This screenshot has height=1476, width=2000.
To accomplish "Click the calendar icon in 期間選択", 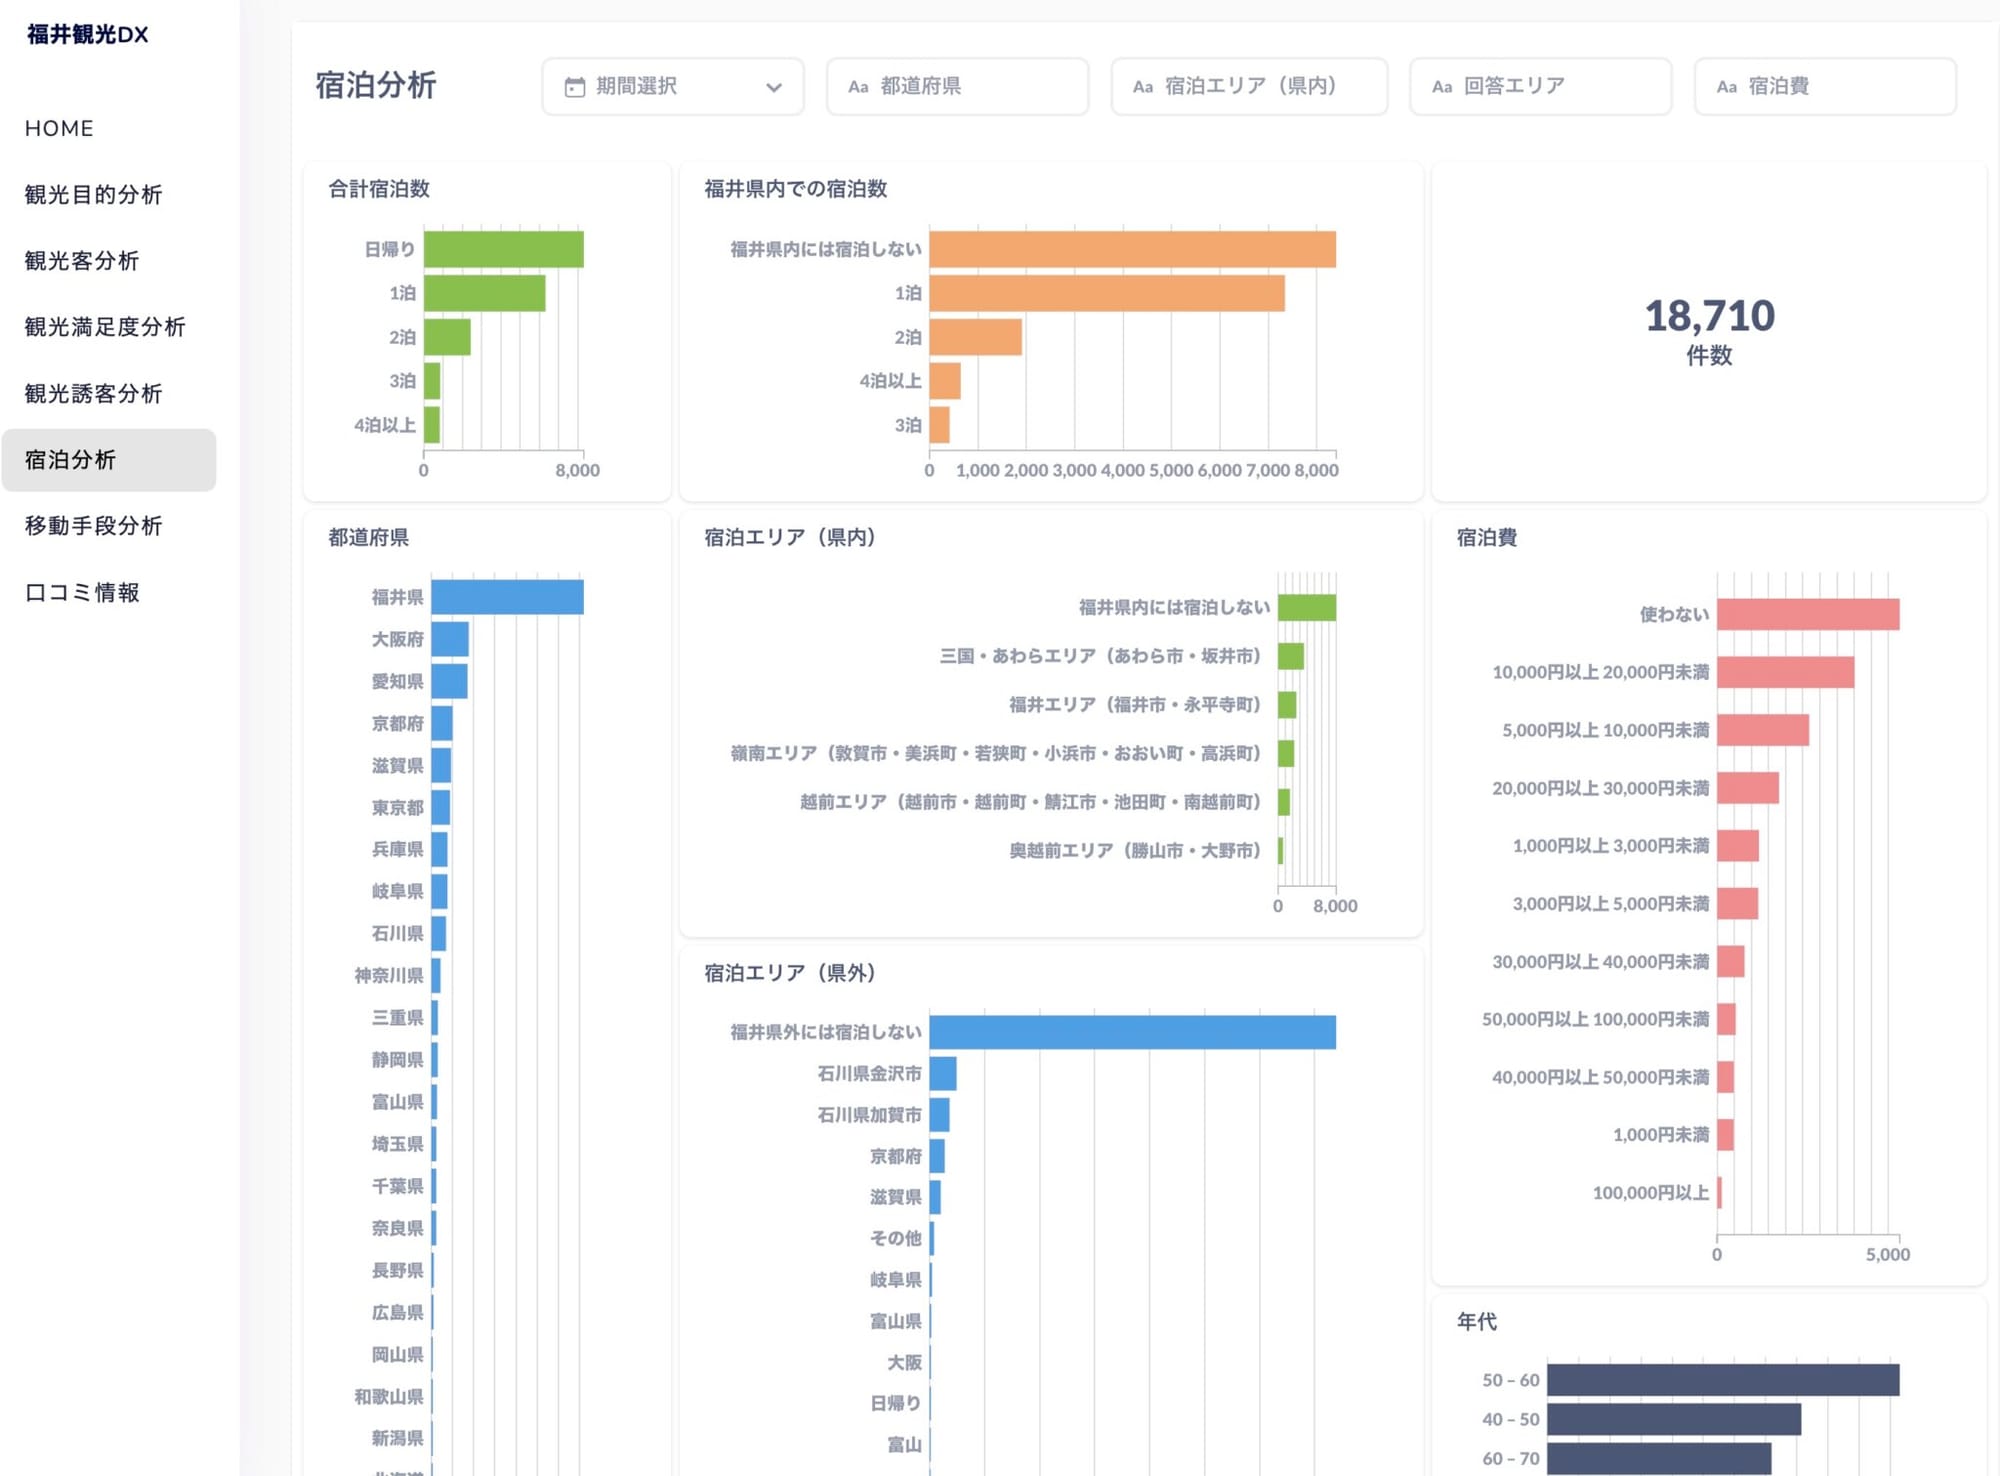I will (574, 87).
